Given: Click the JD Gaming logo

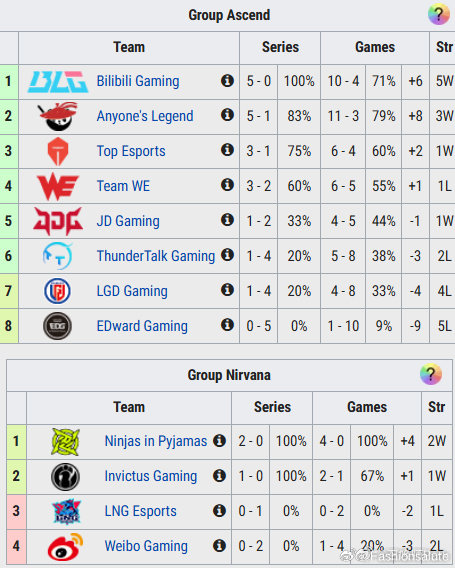Looking at the screenshot, I should click(58, 221).
